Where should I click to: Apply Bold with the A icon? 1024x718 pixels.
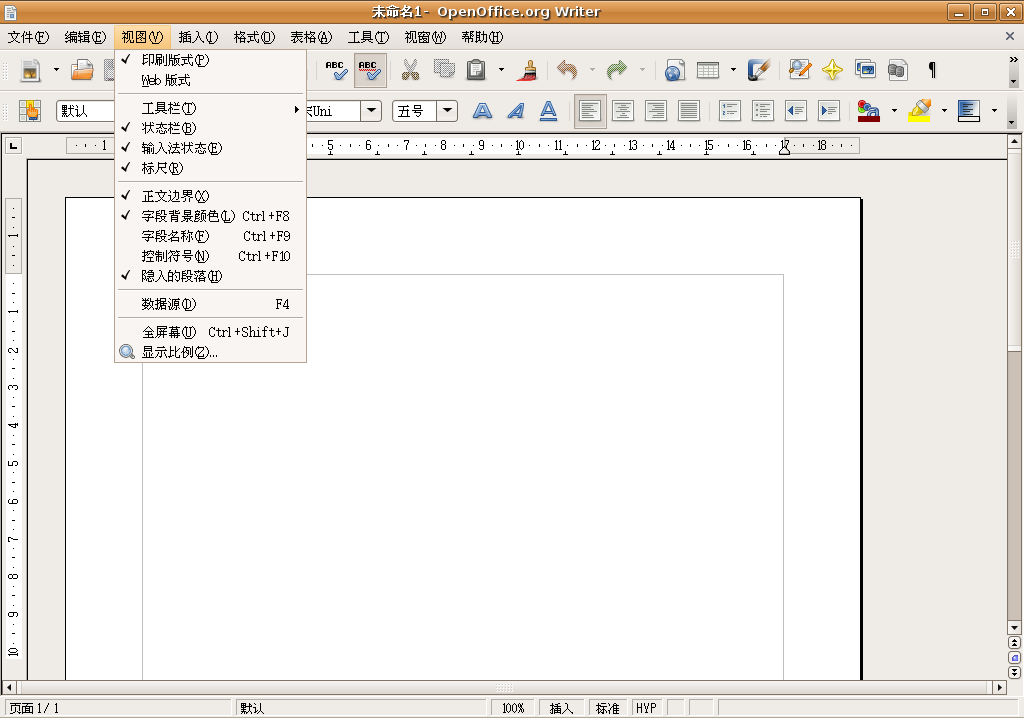[482, 111]
